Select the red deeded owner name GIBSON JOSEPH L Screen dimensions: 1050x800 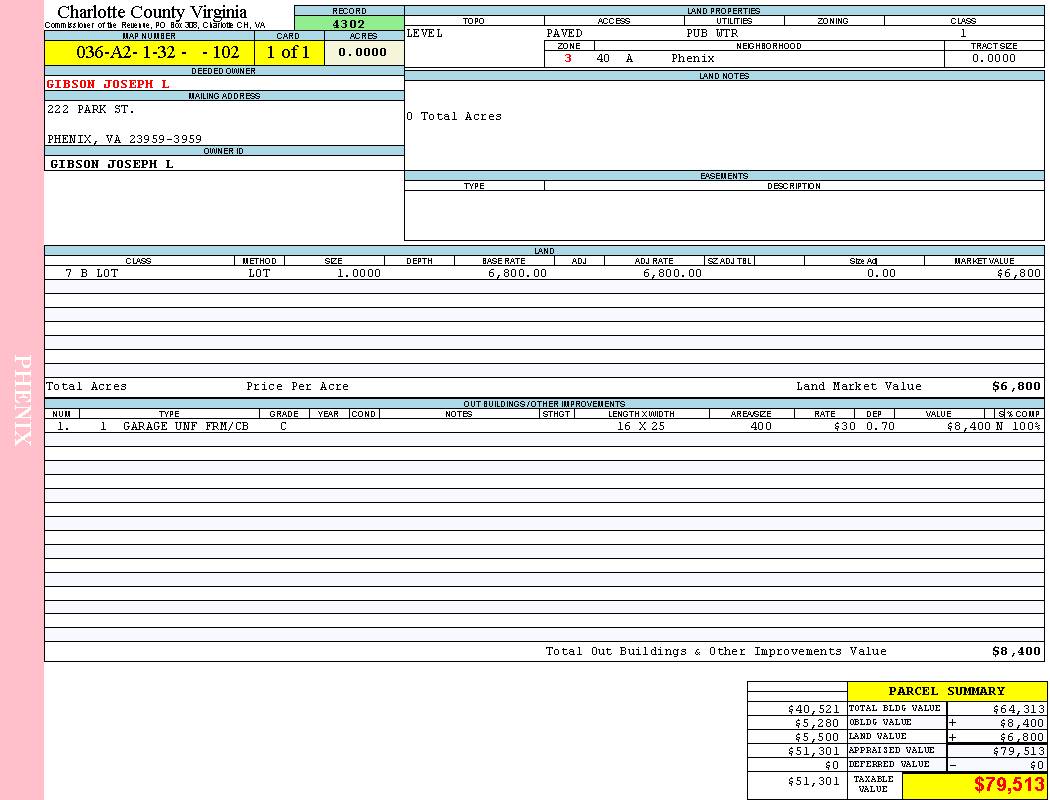(108, 84)
